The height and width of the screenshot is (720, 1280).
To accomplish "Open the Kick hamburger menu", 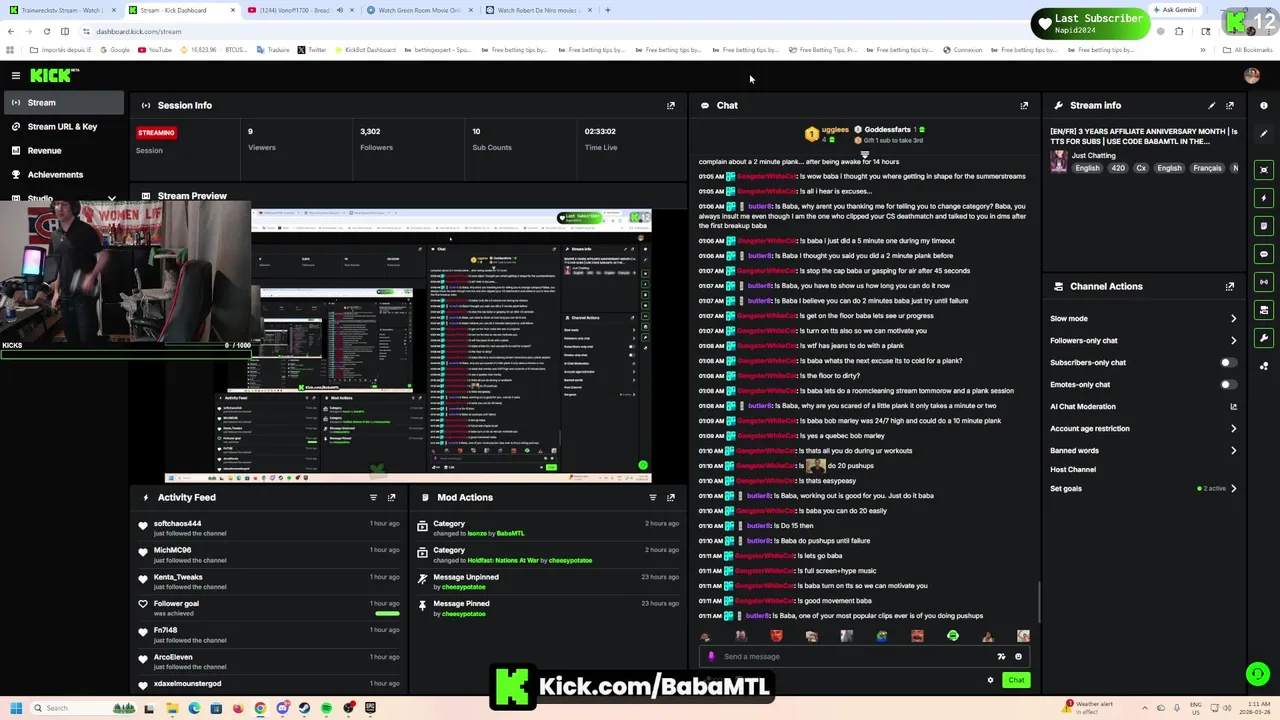I will click(15, 75).
